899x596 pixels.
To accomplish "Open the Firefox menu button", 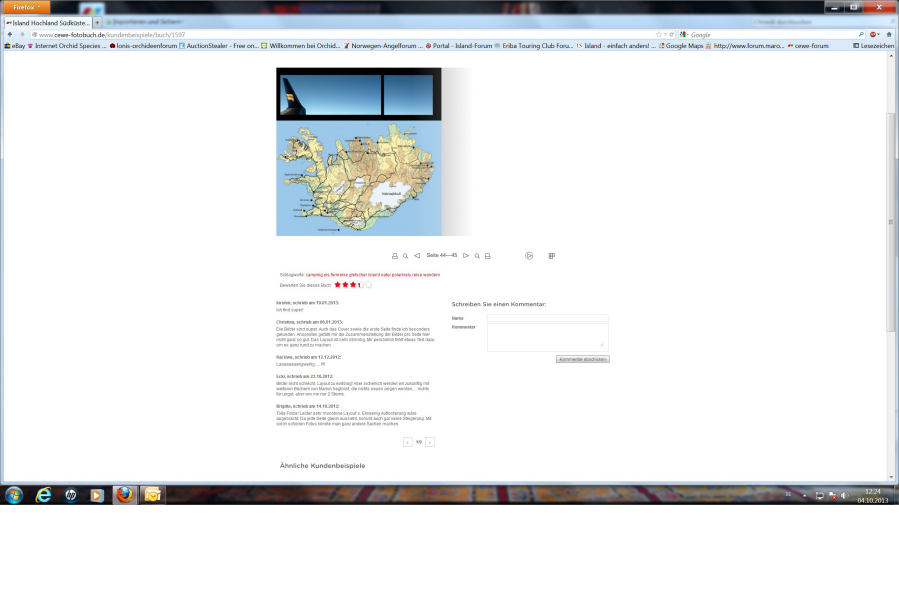I will (26, 7).
